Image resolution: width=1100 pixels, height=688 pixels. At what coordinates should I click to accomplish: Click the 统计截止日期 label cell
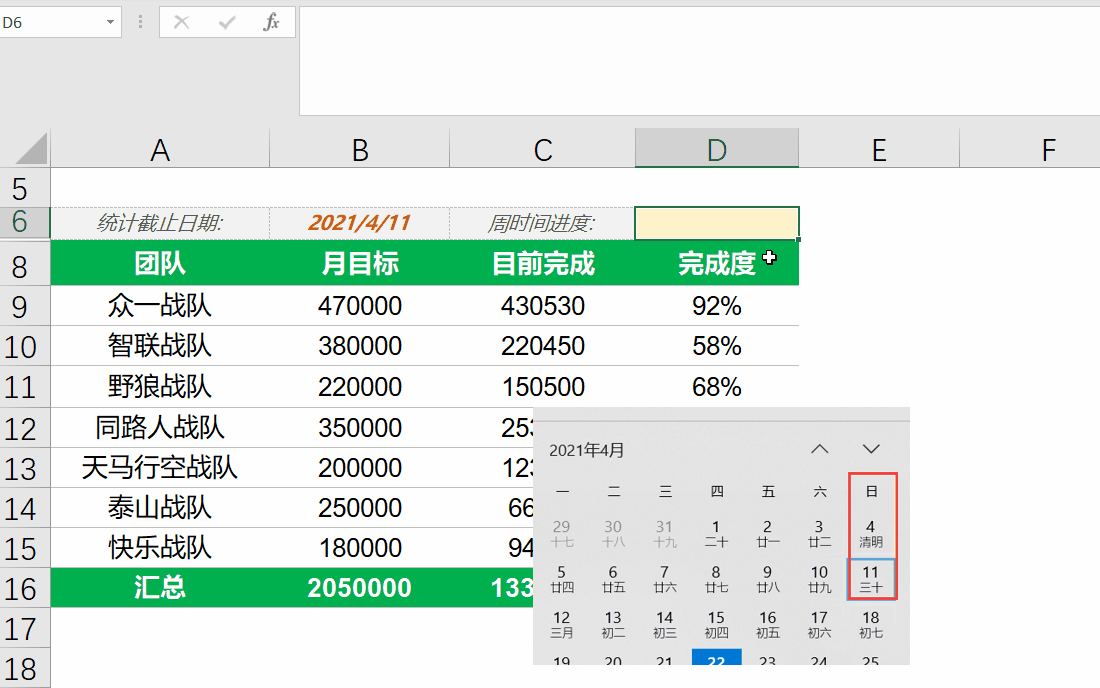[x=160, y=223]
